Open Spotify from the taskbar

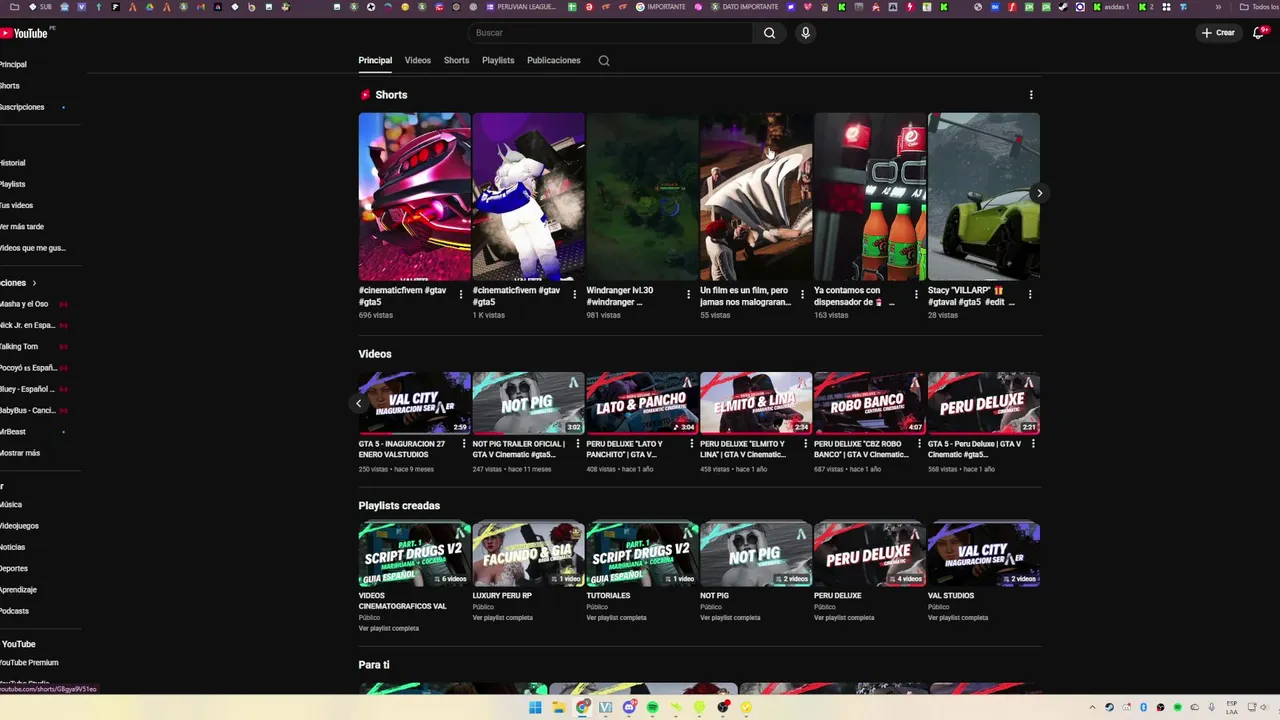652,707
